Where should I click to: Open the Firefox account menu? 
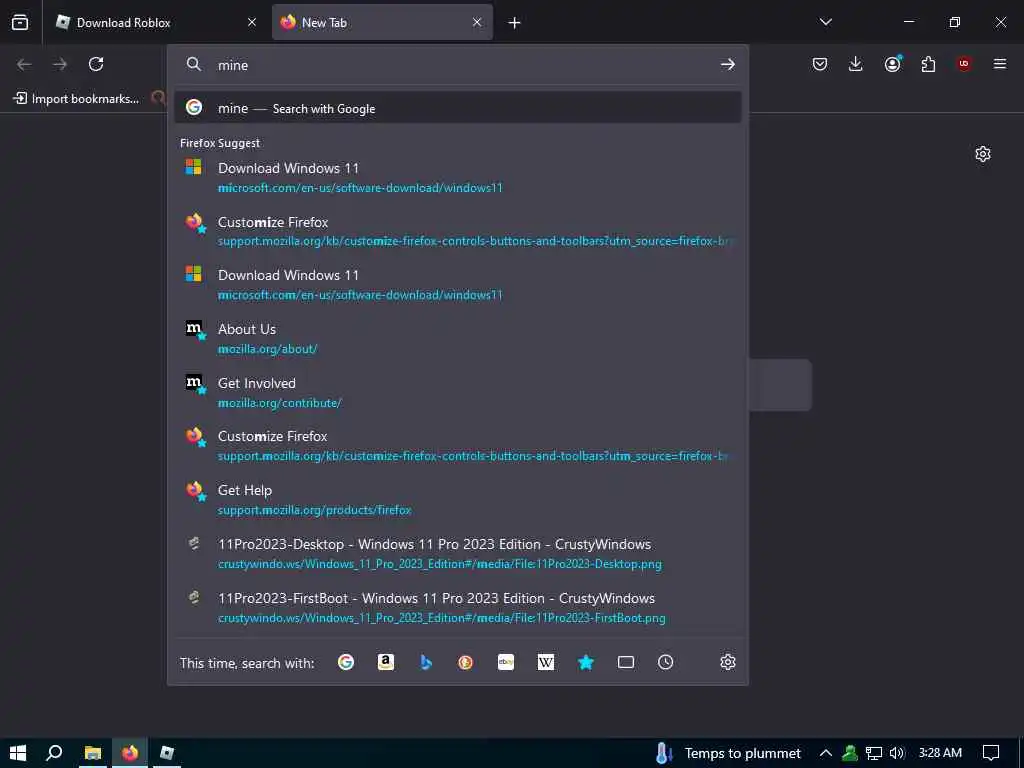892,64
